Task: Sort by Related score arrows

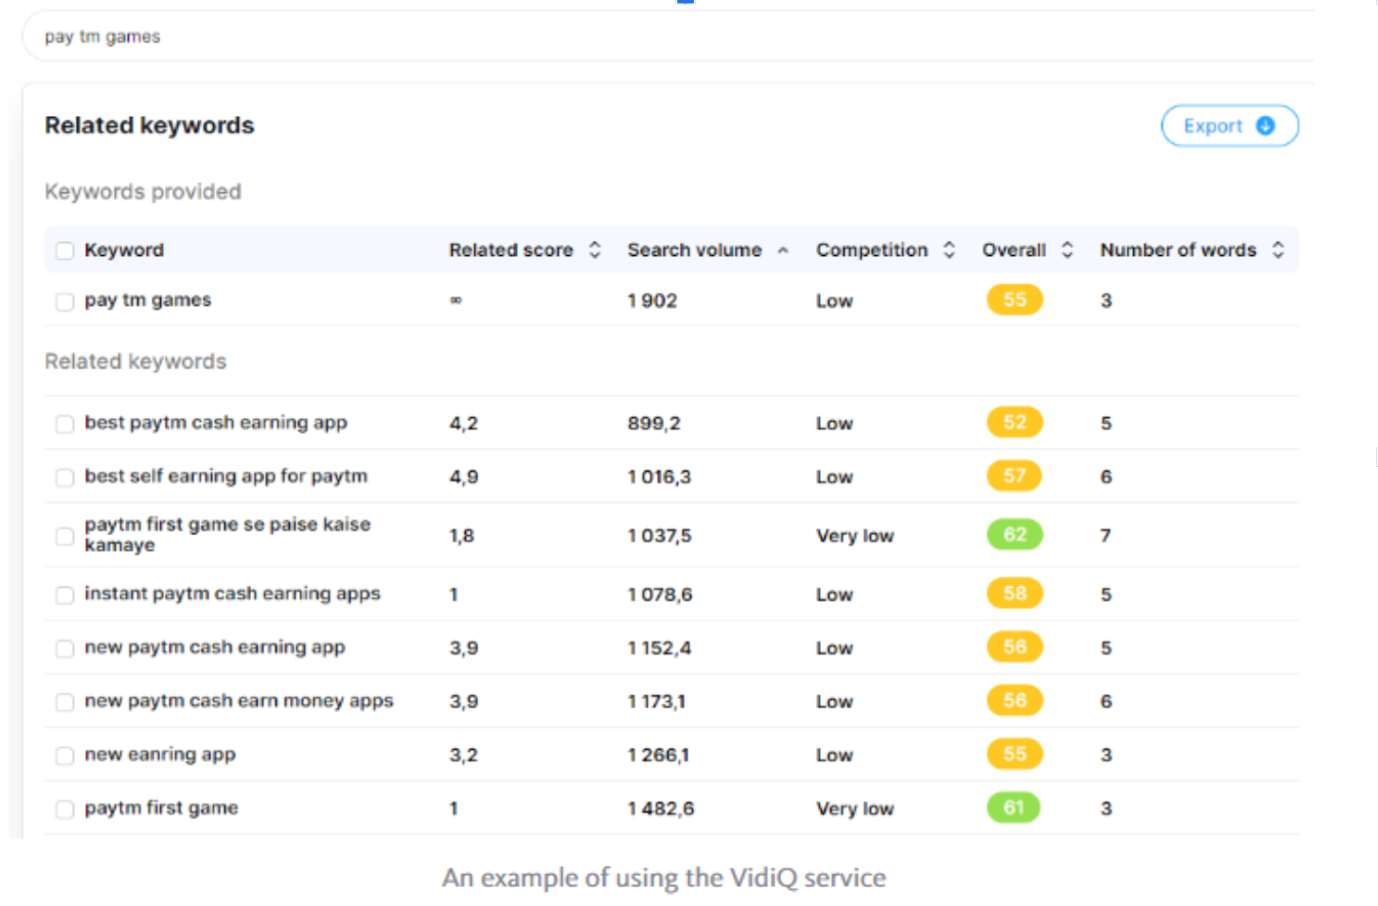Action: pos(595,250)
